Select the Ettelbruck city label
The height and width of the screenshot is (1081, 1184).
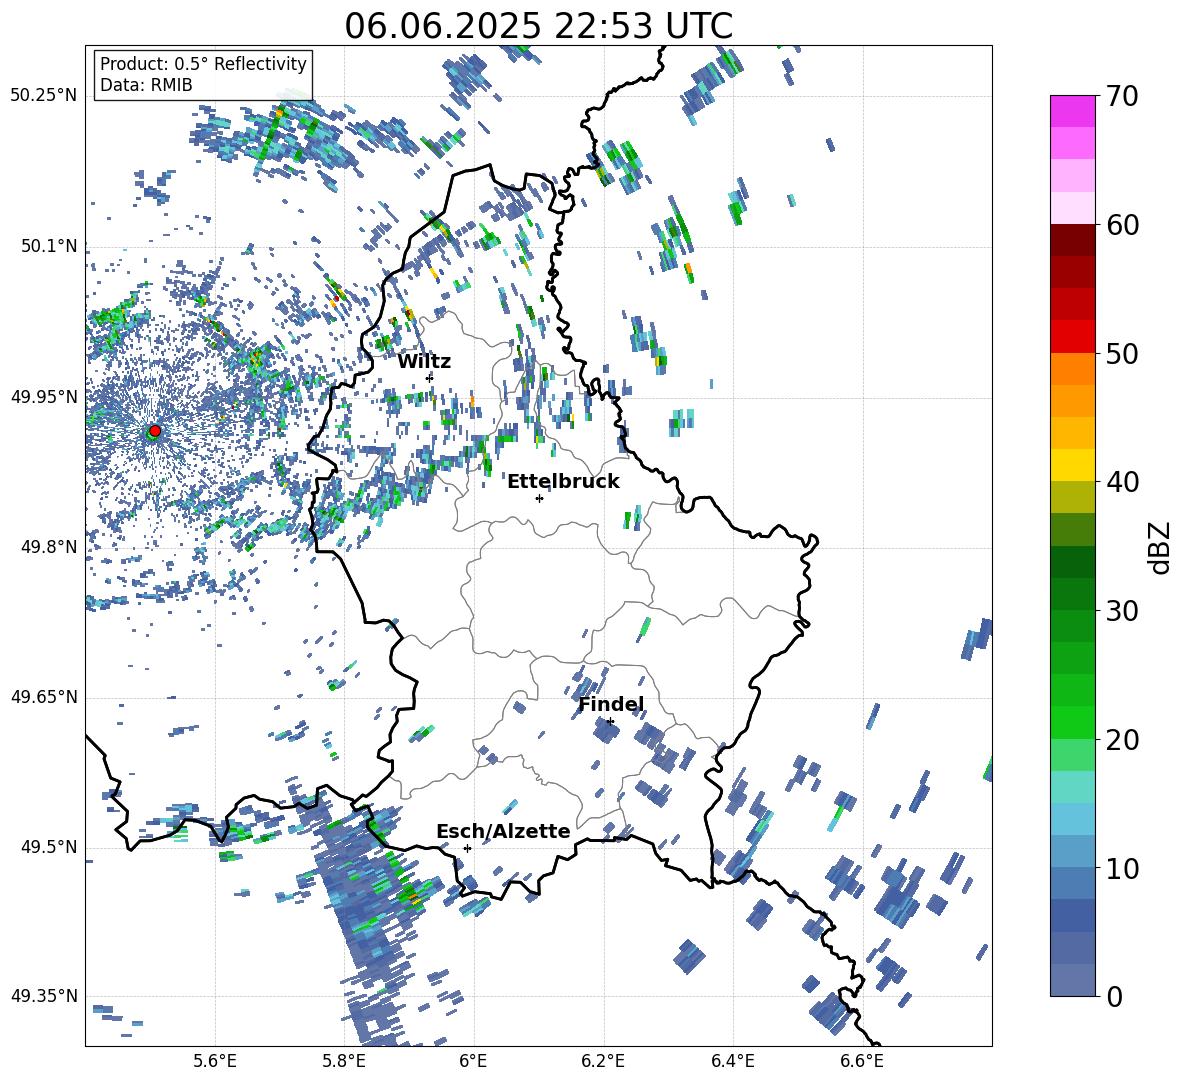coord(563,482)
